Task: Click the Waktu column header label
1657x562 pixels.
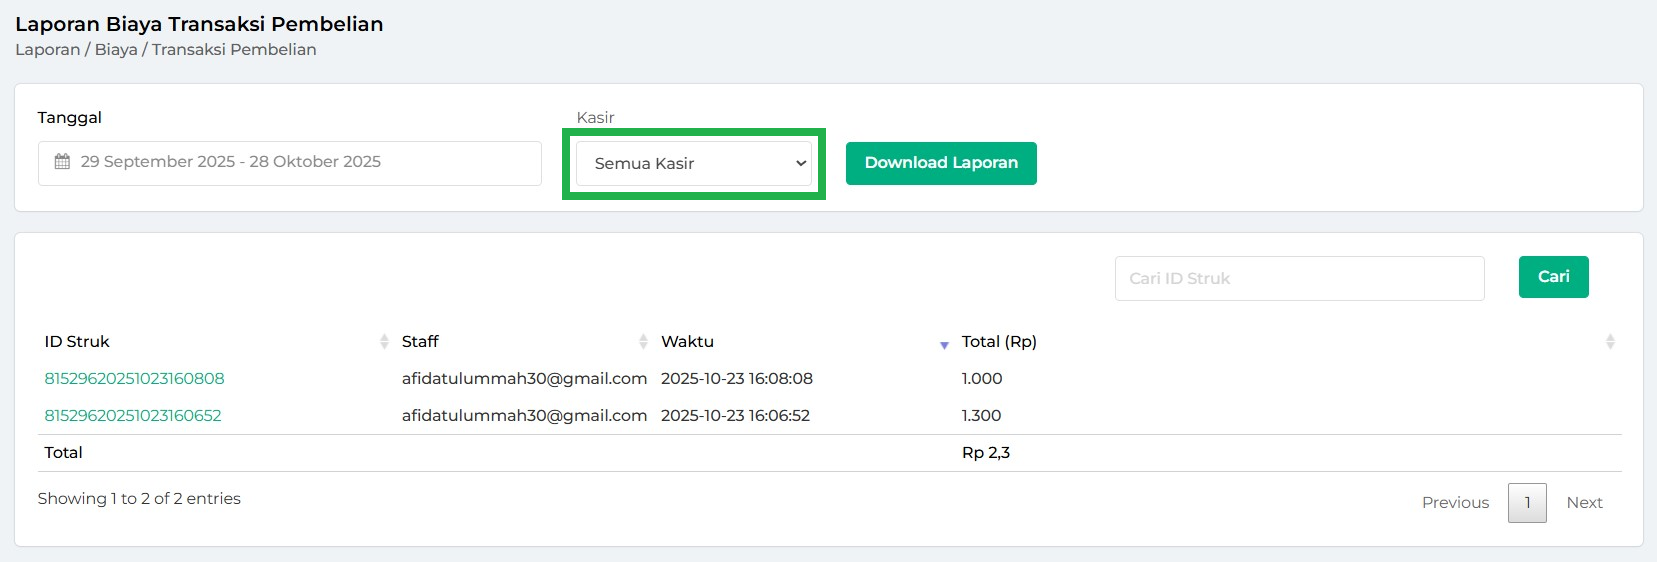Action: click(x=687, y=342)
